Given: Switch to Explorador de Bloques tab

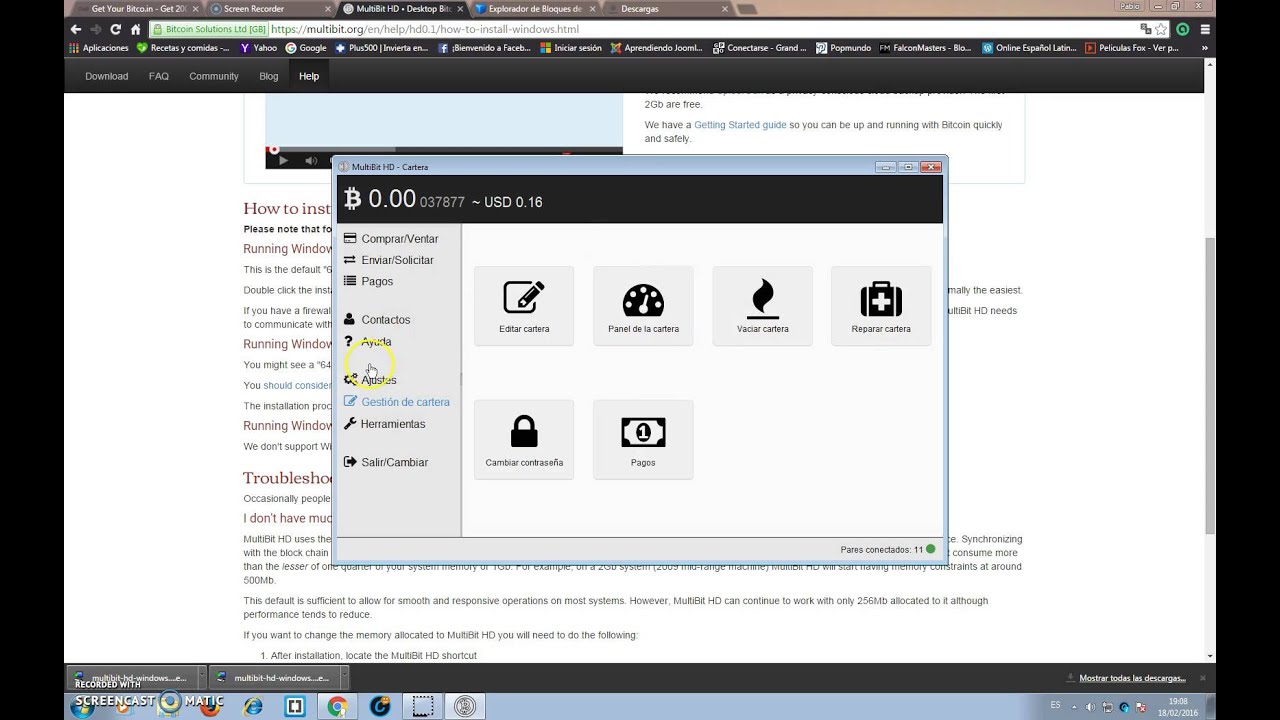Looking at the screenshot, I should 533,8.
